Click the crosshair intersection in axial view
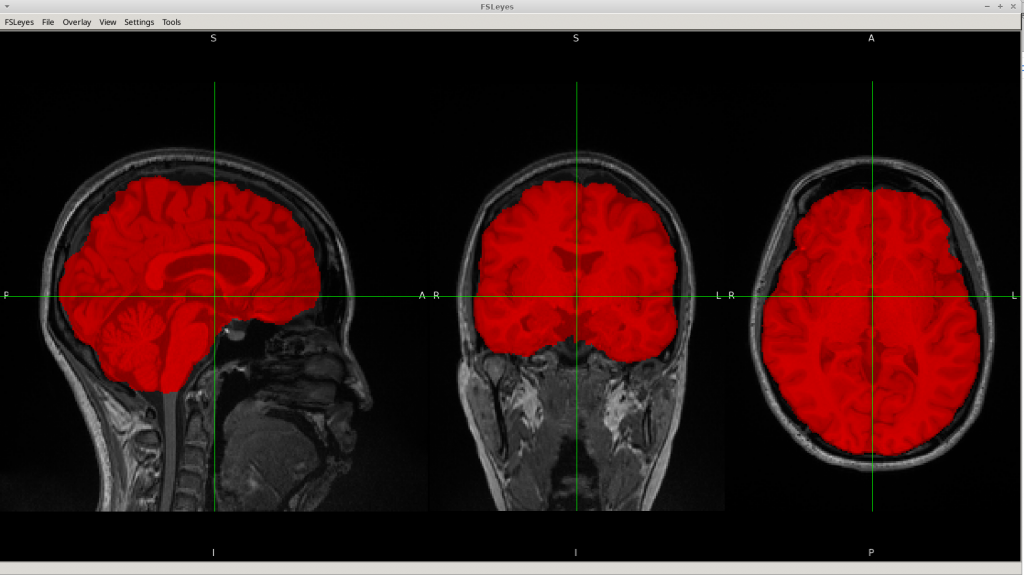 pyautogui.click(x=872, y=297)
